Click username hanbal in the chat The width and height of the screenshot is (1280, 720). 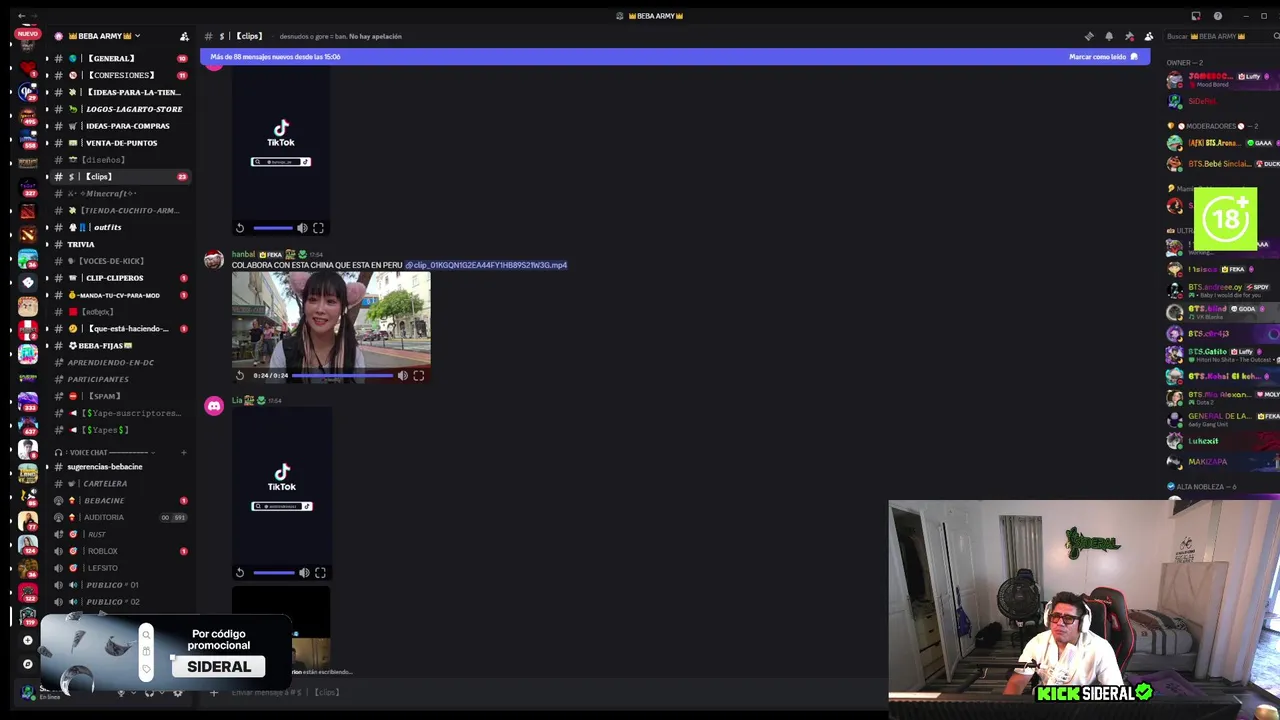(243, 255)
